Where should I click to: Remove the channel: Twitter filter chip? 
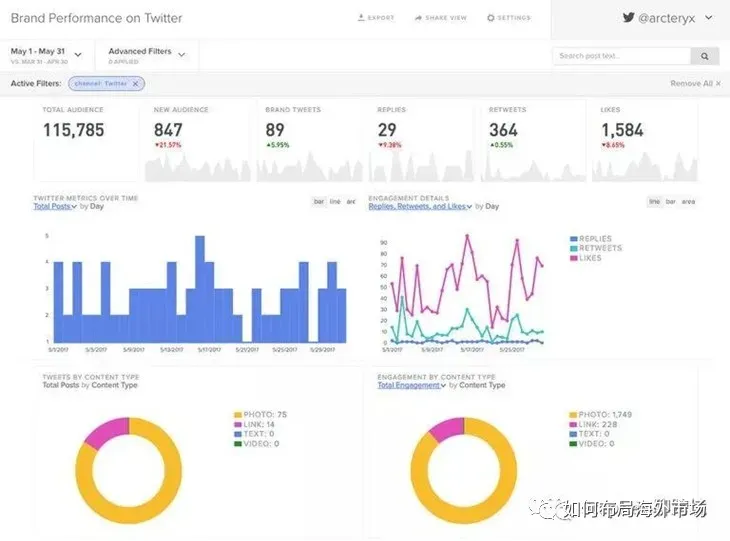[135, 84]
